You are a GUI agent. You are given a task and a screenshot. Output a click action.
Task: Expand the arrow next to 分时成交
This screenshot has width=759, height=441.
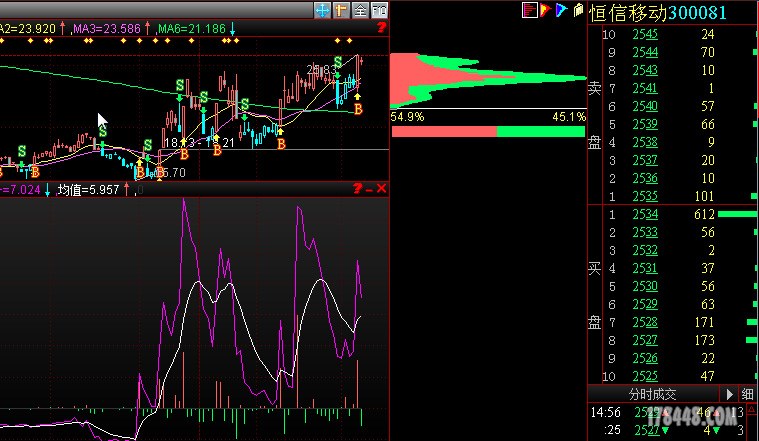coord(729,394)
